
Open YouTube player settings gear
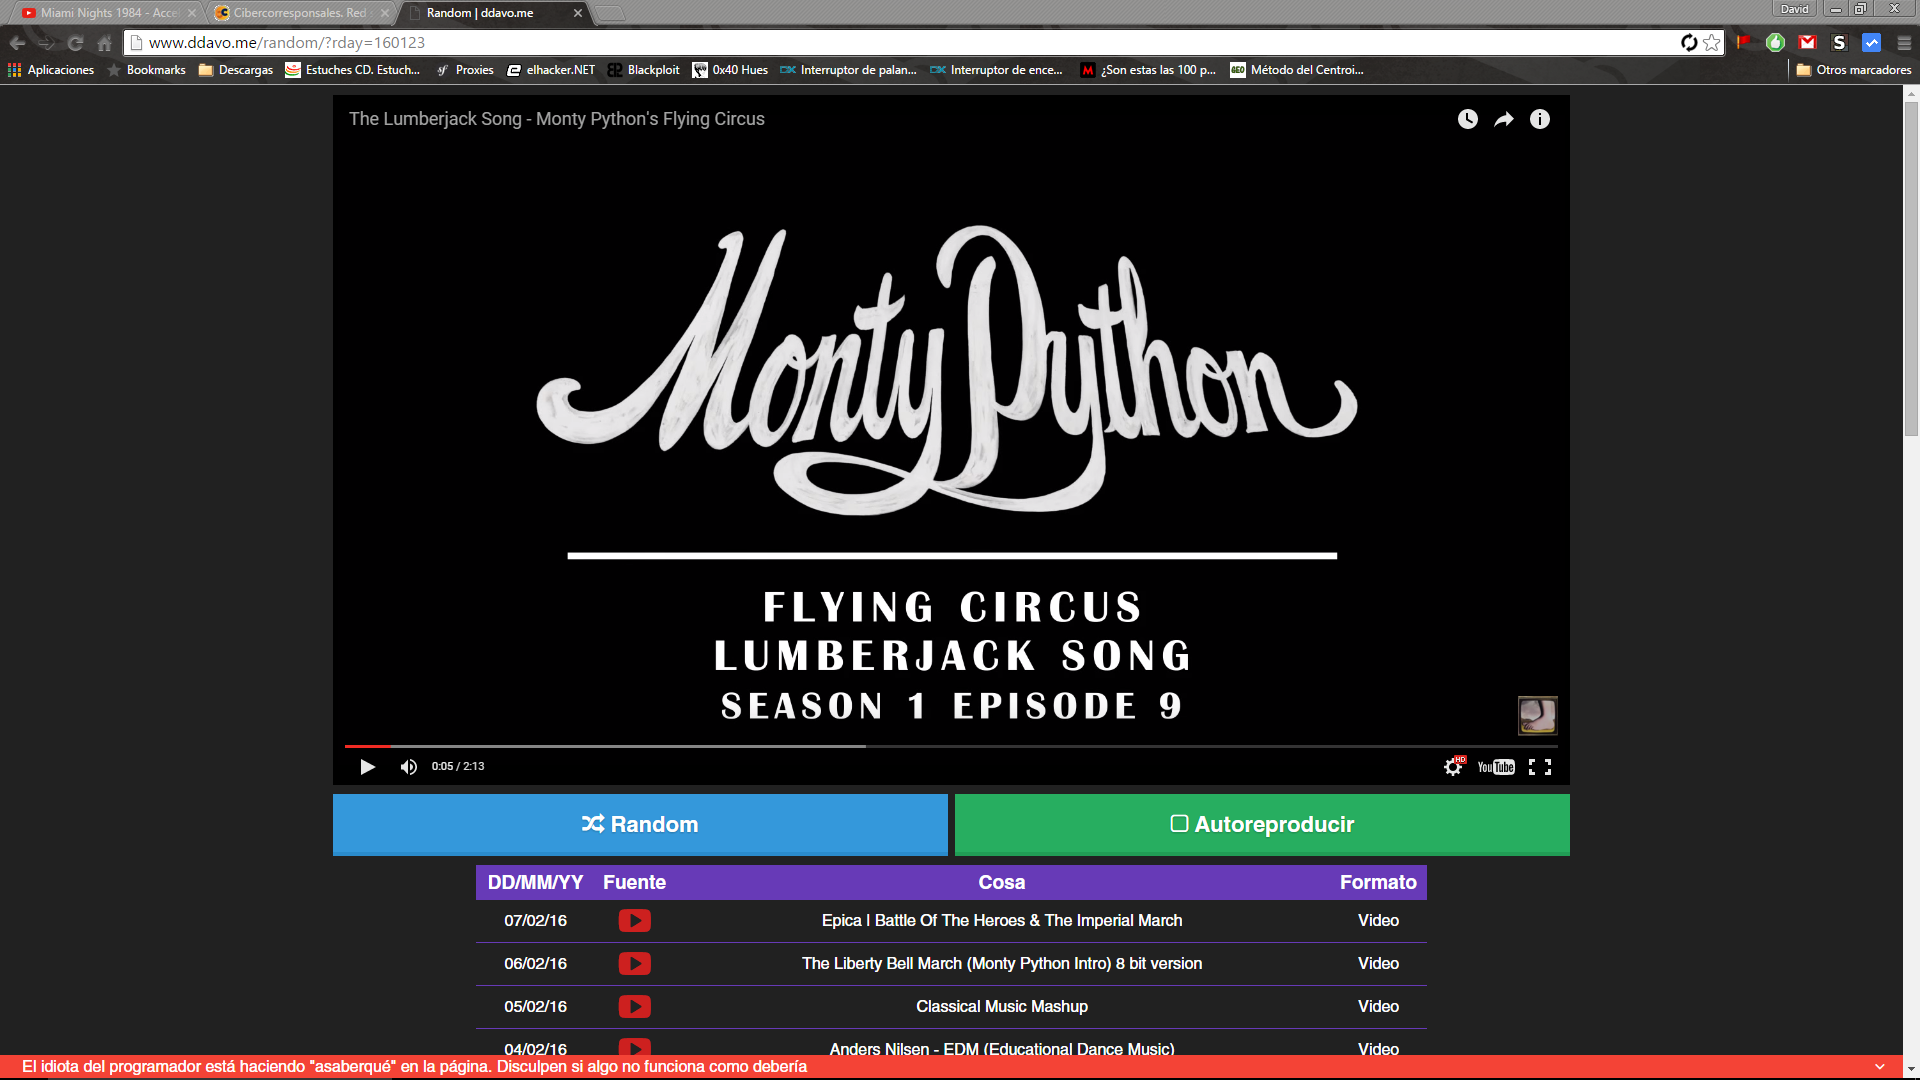(1453, 767)
